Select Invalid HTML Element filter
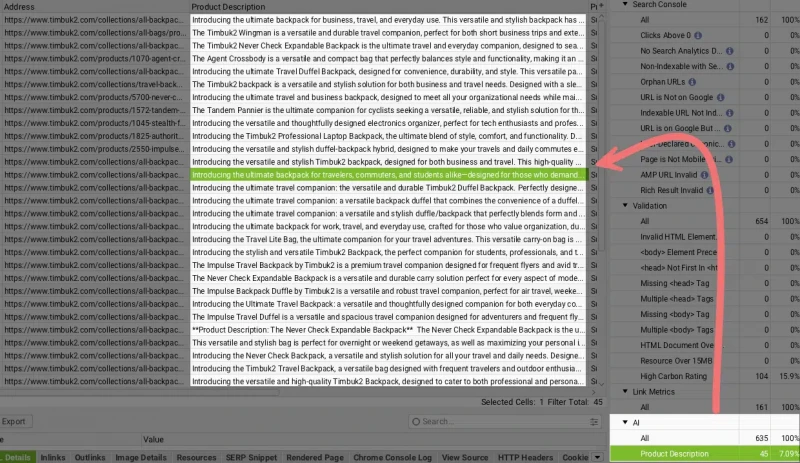Image resolution: width=800 pixels, height=463 pixels. (705, 236)
